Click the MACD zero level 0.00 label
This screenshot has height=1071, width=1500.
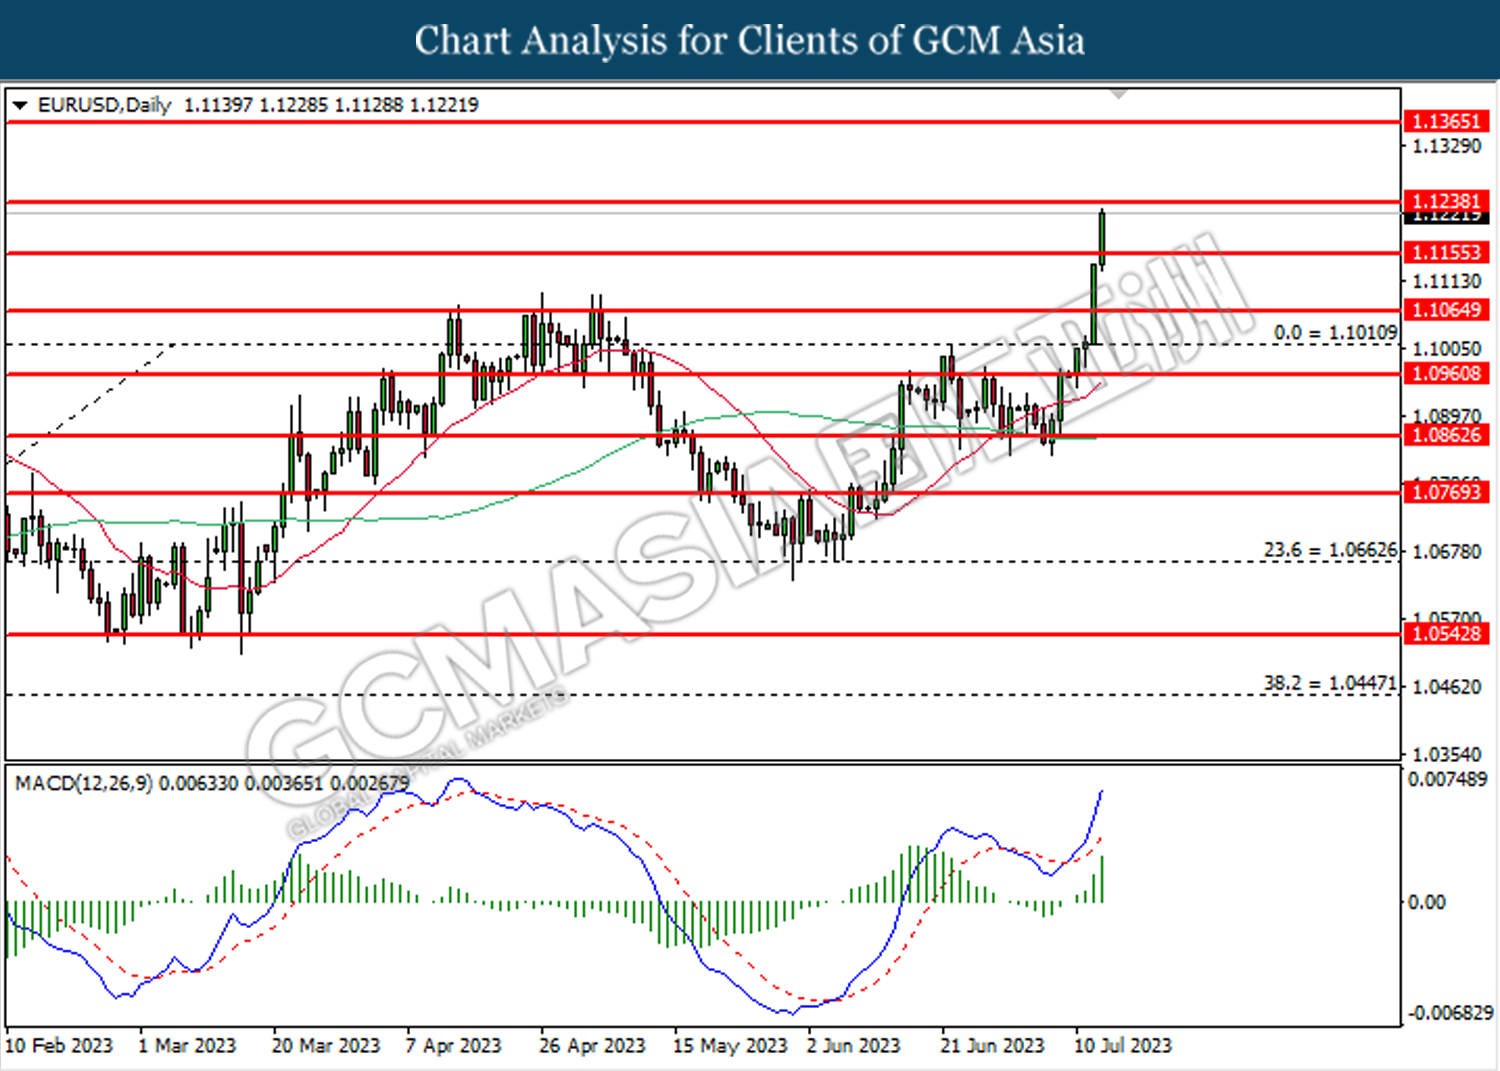pyautogui.click(x=1427, y=902)
